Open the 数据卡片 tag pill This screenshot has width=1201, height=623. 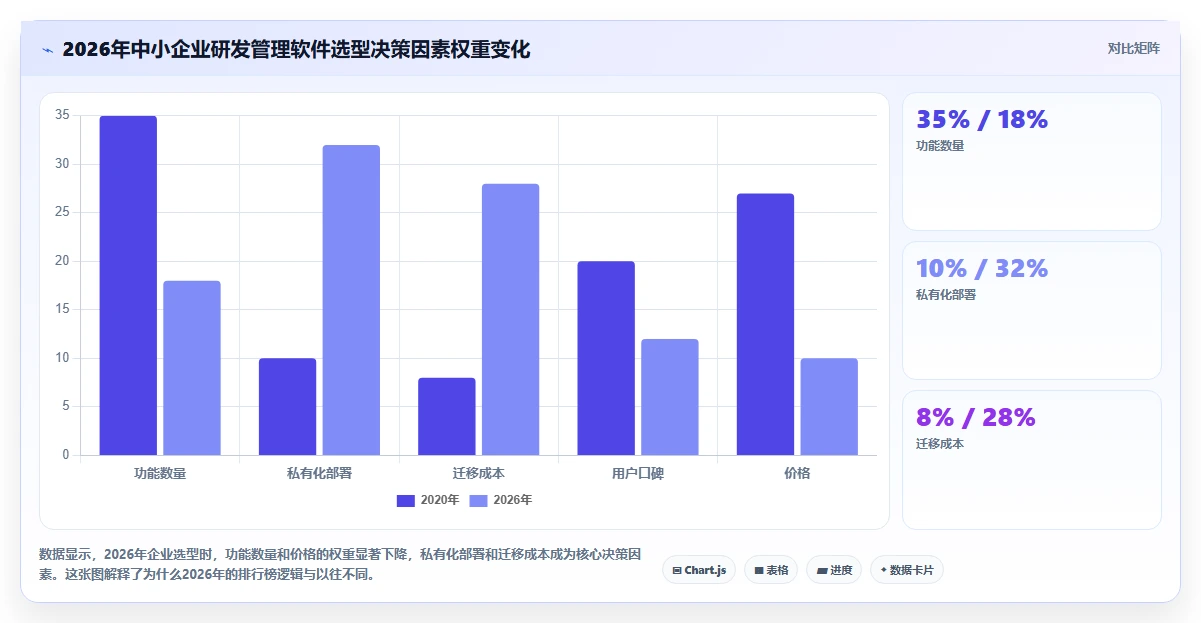(907, 570)
